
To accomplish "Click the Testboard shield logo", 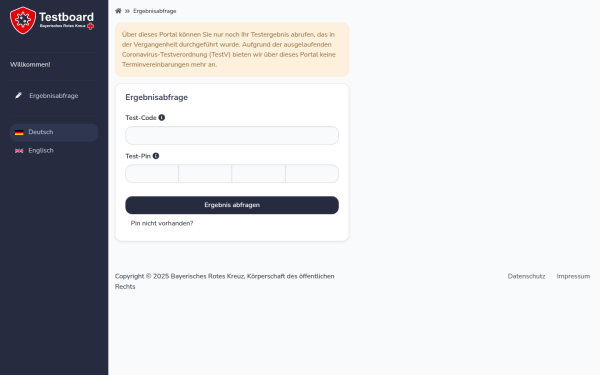I will (23, 20).
